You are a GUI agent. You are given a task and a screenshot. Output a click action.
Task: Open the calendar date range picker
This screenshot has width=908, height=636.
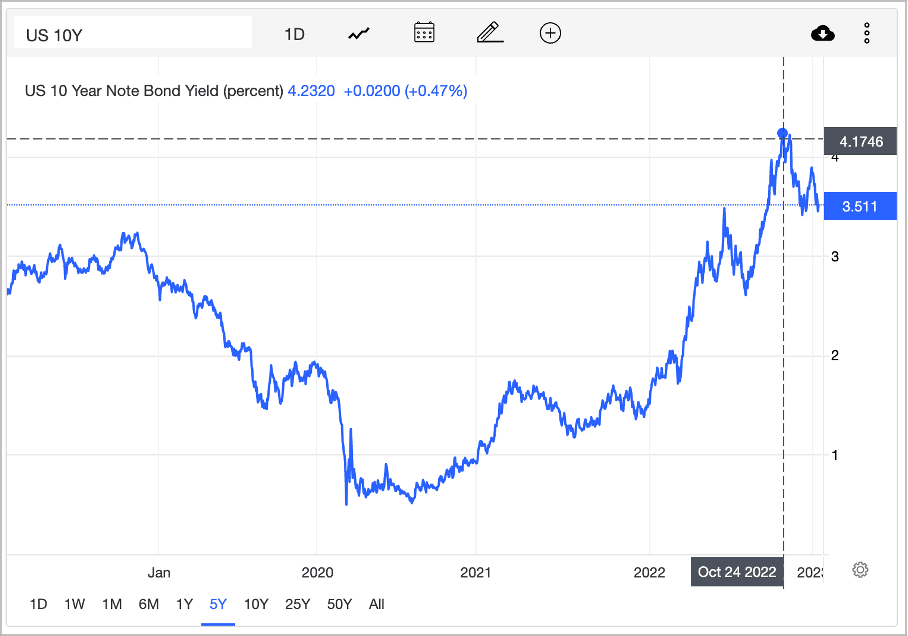[x=424, y=32]
